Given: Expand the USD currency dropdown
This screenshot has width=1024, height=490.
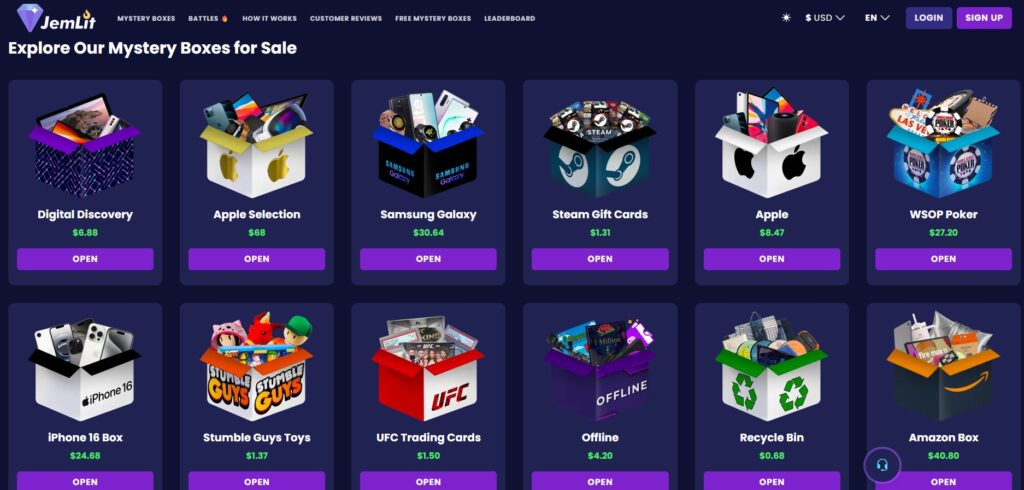Looking at the screenshot, I should (x=825, y=18).
